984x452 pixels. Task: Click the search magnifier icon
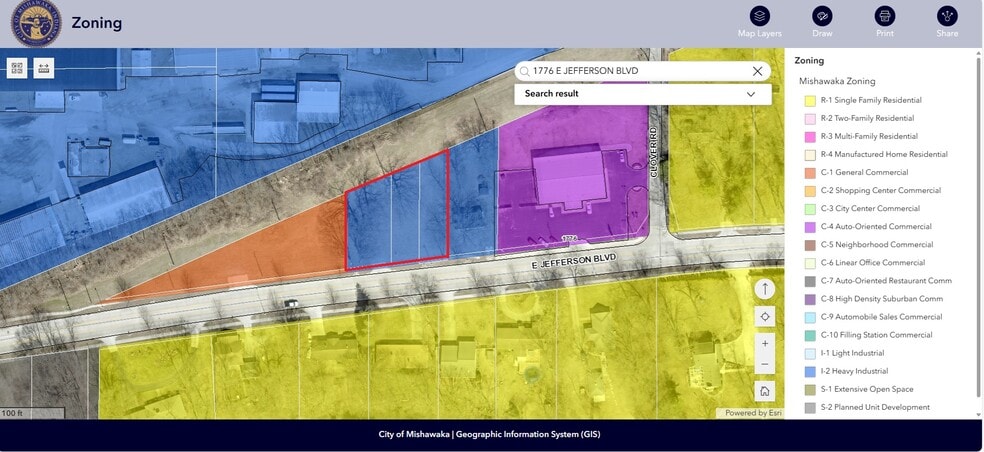[x=524, y=72]
